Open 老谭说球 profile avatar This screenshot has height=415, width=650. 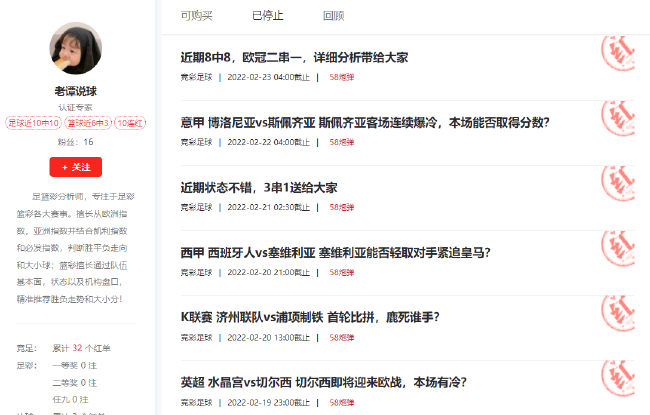pos(75,48)
